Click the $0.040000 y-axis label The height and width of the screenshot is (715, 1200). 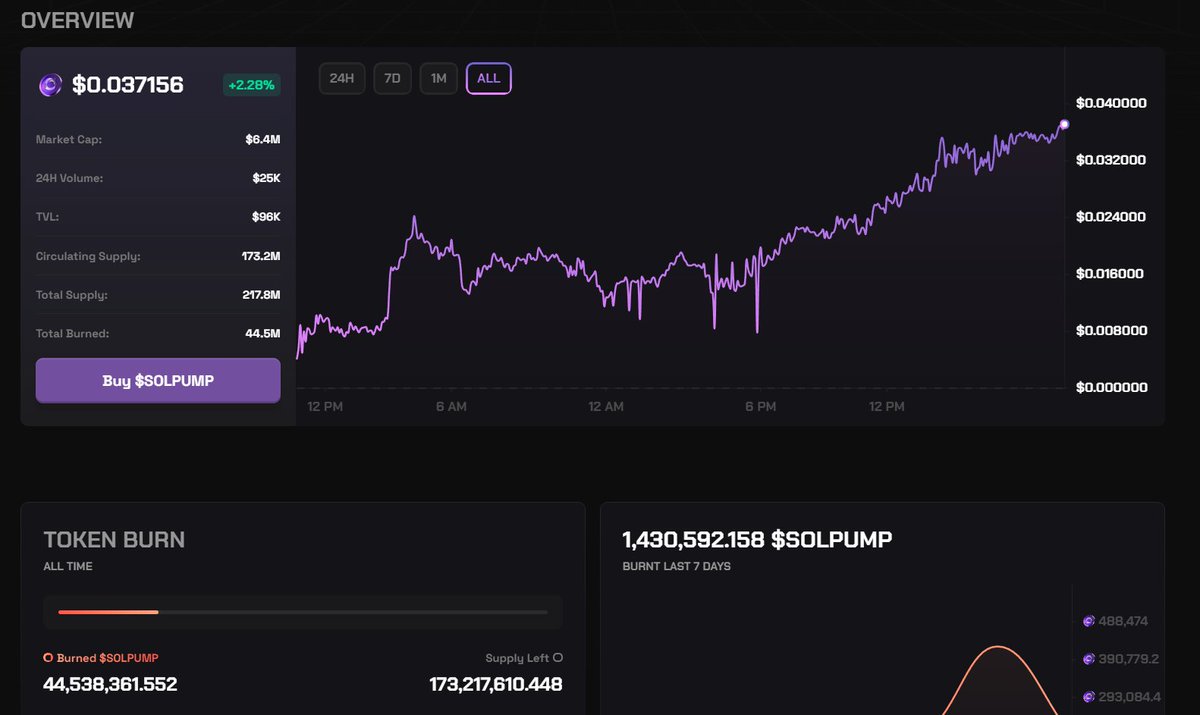(1111, 103)
